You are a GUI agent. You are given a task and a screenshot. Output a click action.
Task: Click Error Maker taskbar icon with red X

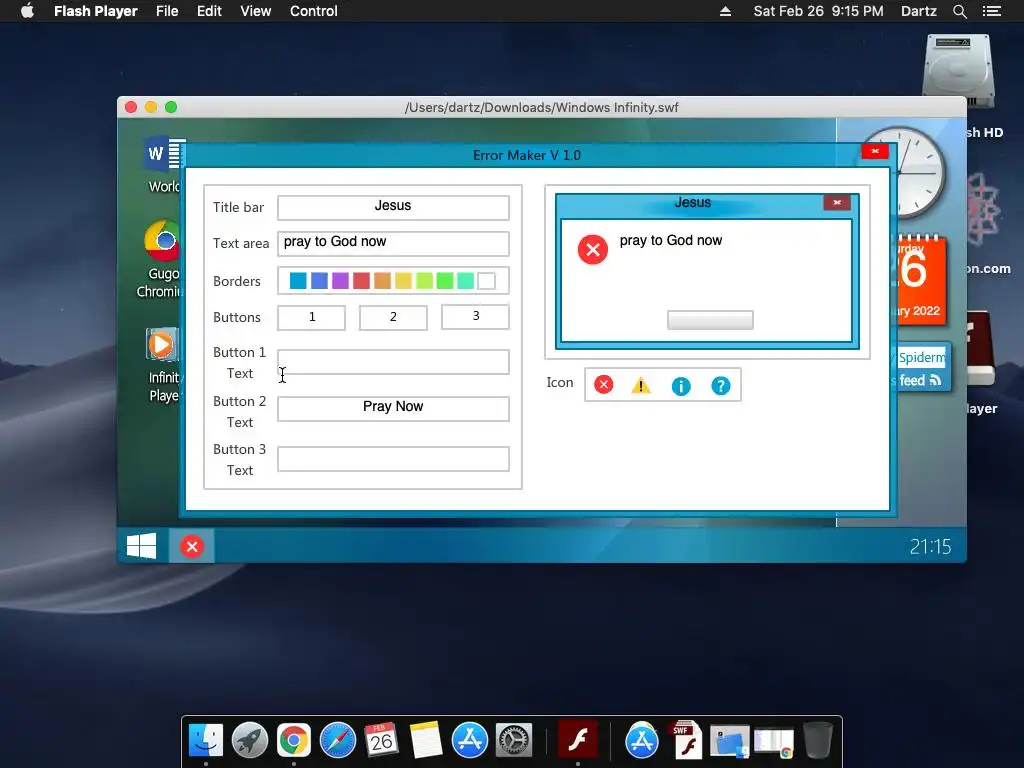point(192,547)
